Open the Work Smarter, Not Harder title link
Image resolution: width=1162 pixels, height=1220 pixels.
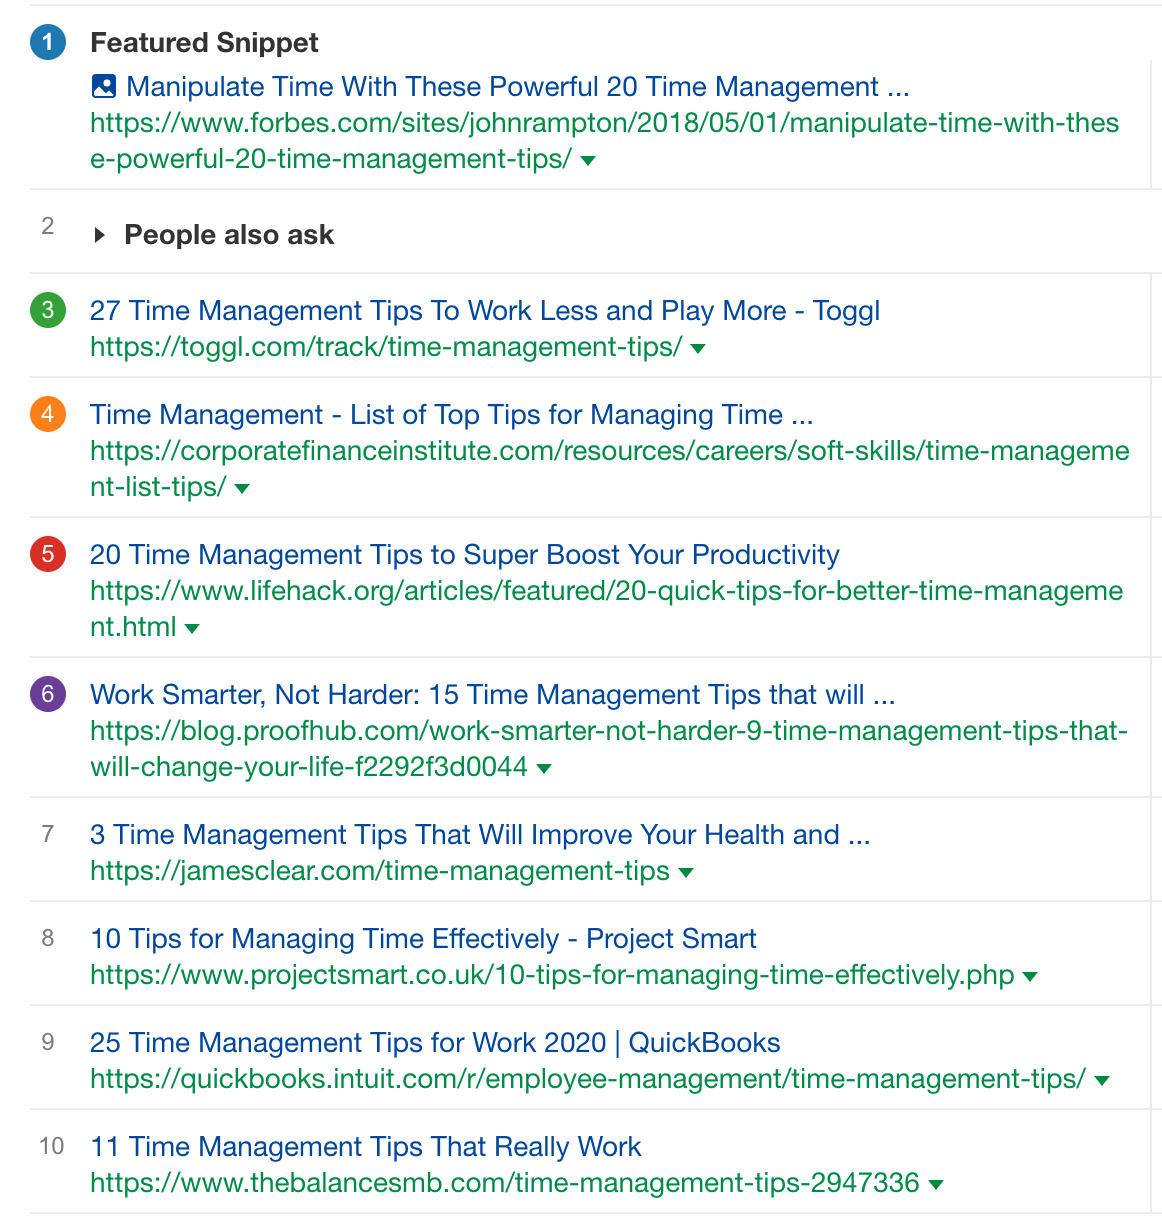(x=492, y=695)
